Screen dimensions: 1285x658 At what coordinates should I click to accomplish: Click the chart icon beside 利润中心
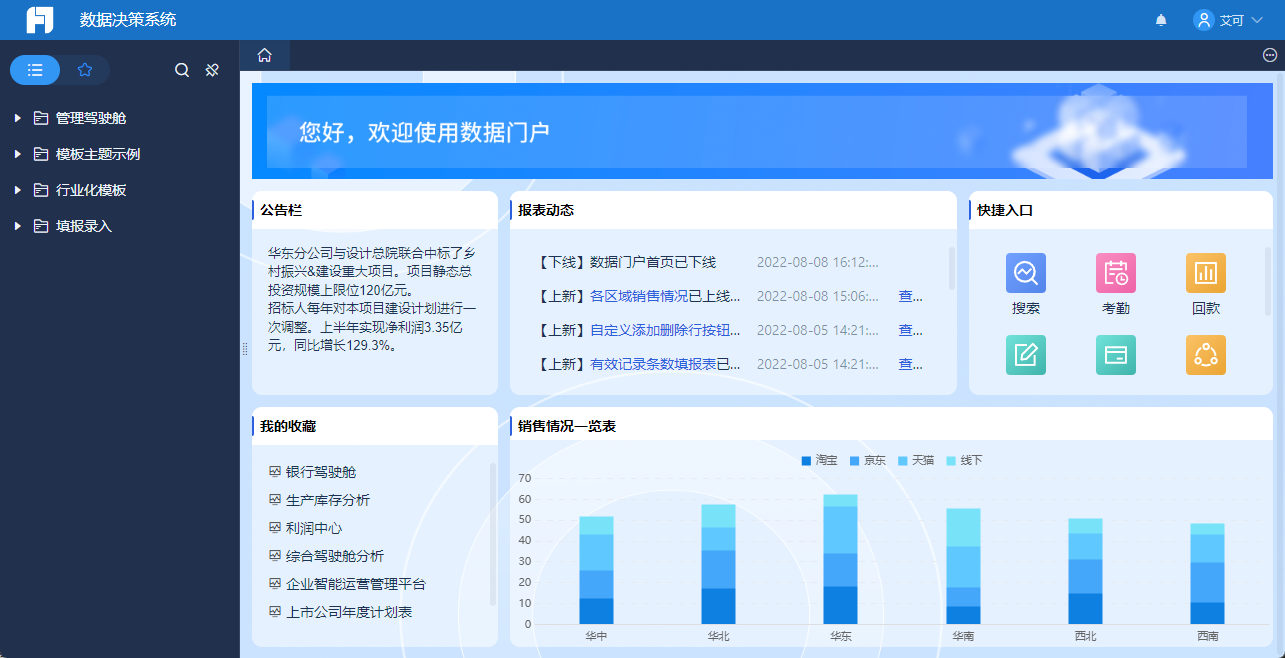[x=275, y=528]
